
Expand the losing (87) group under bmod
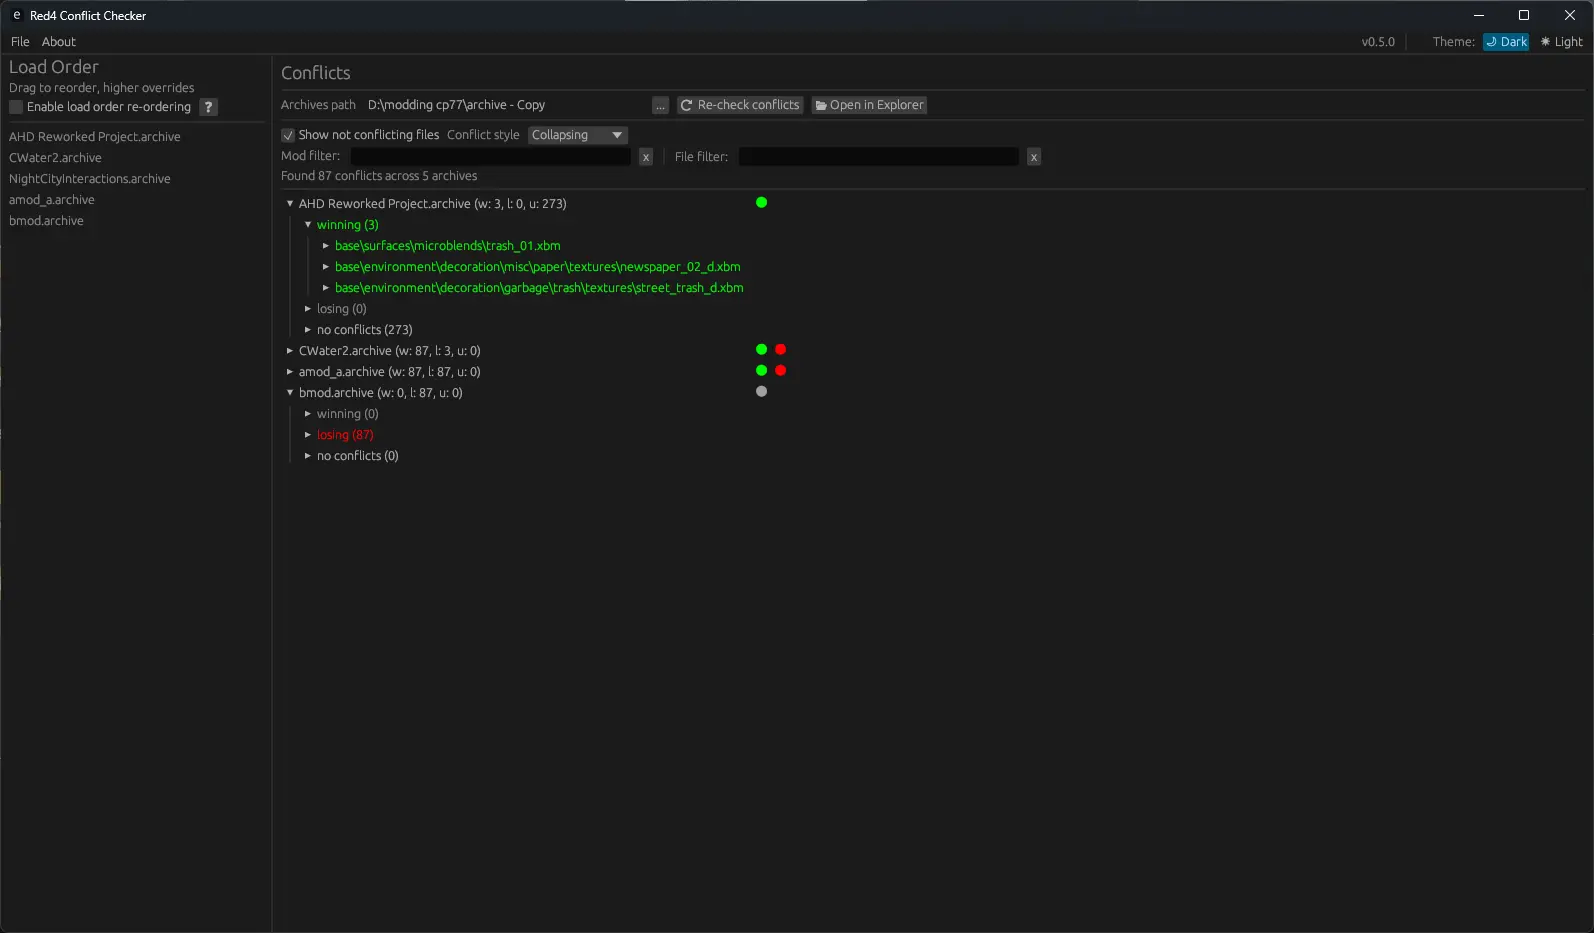[x=308, y=434]
